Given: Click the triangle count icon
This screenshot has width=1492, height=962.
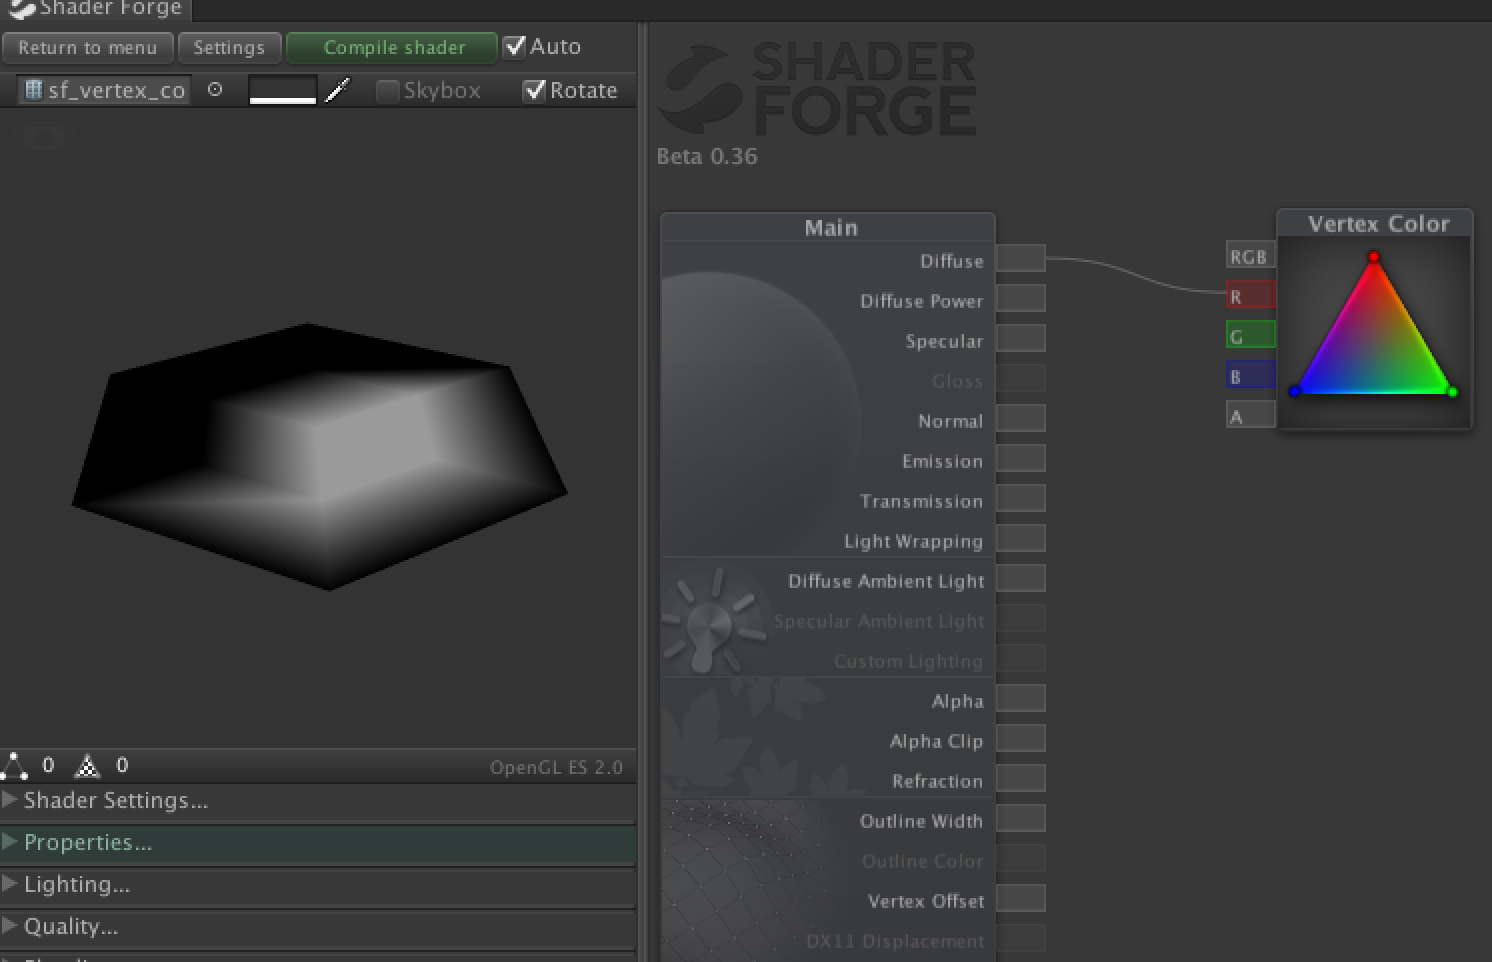Looking at the screenshot, I should (88, 766).
